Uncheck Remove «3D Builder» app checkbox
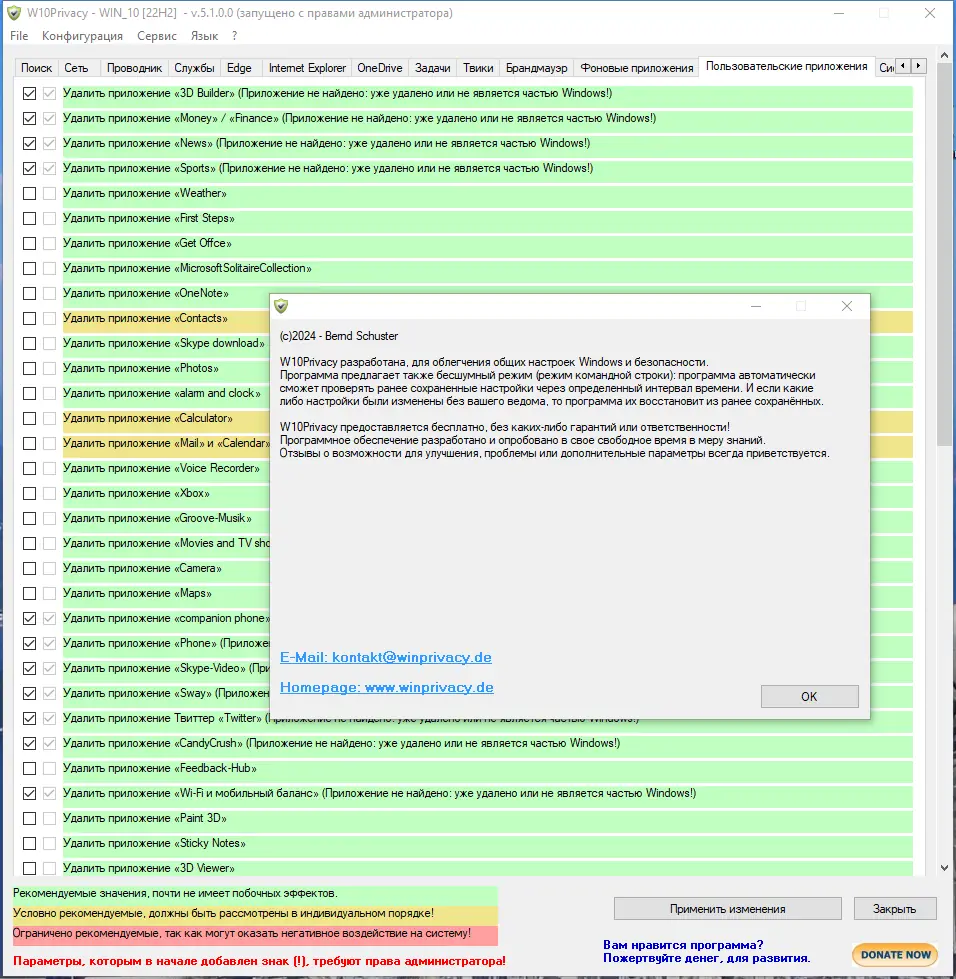 (x=29, y=94)
